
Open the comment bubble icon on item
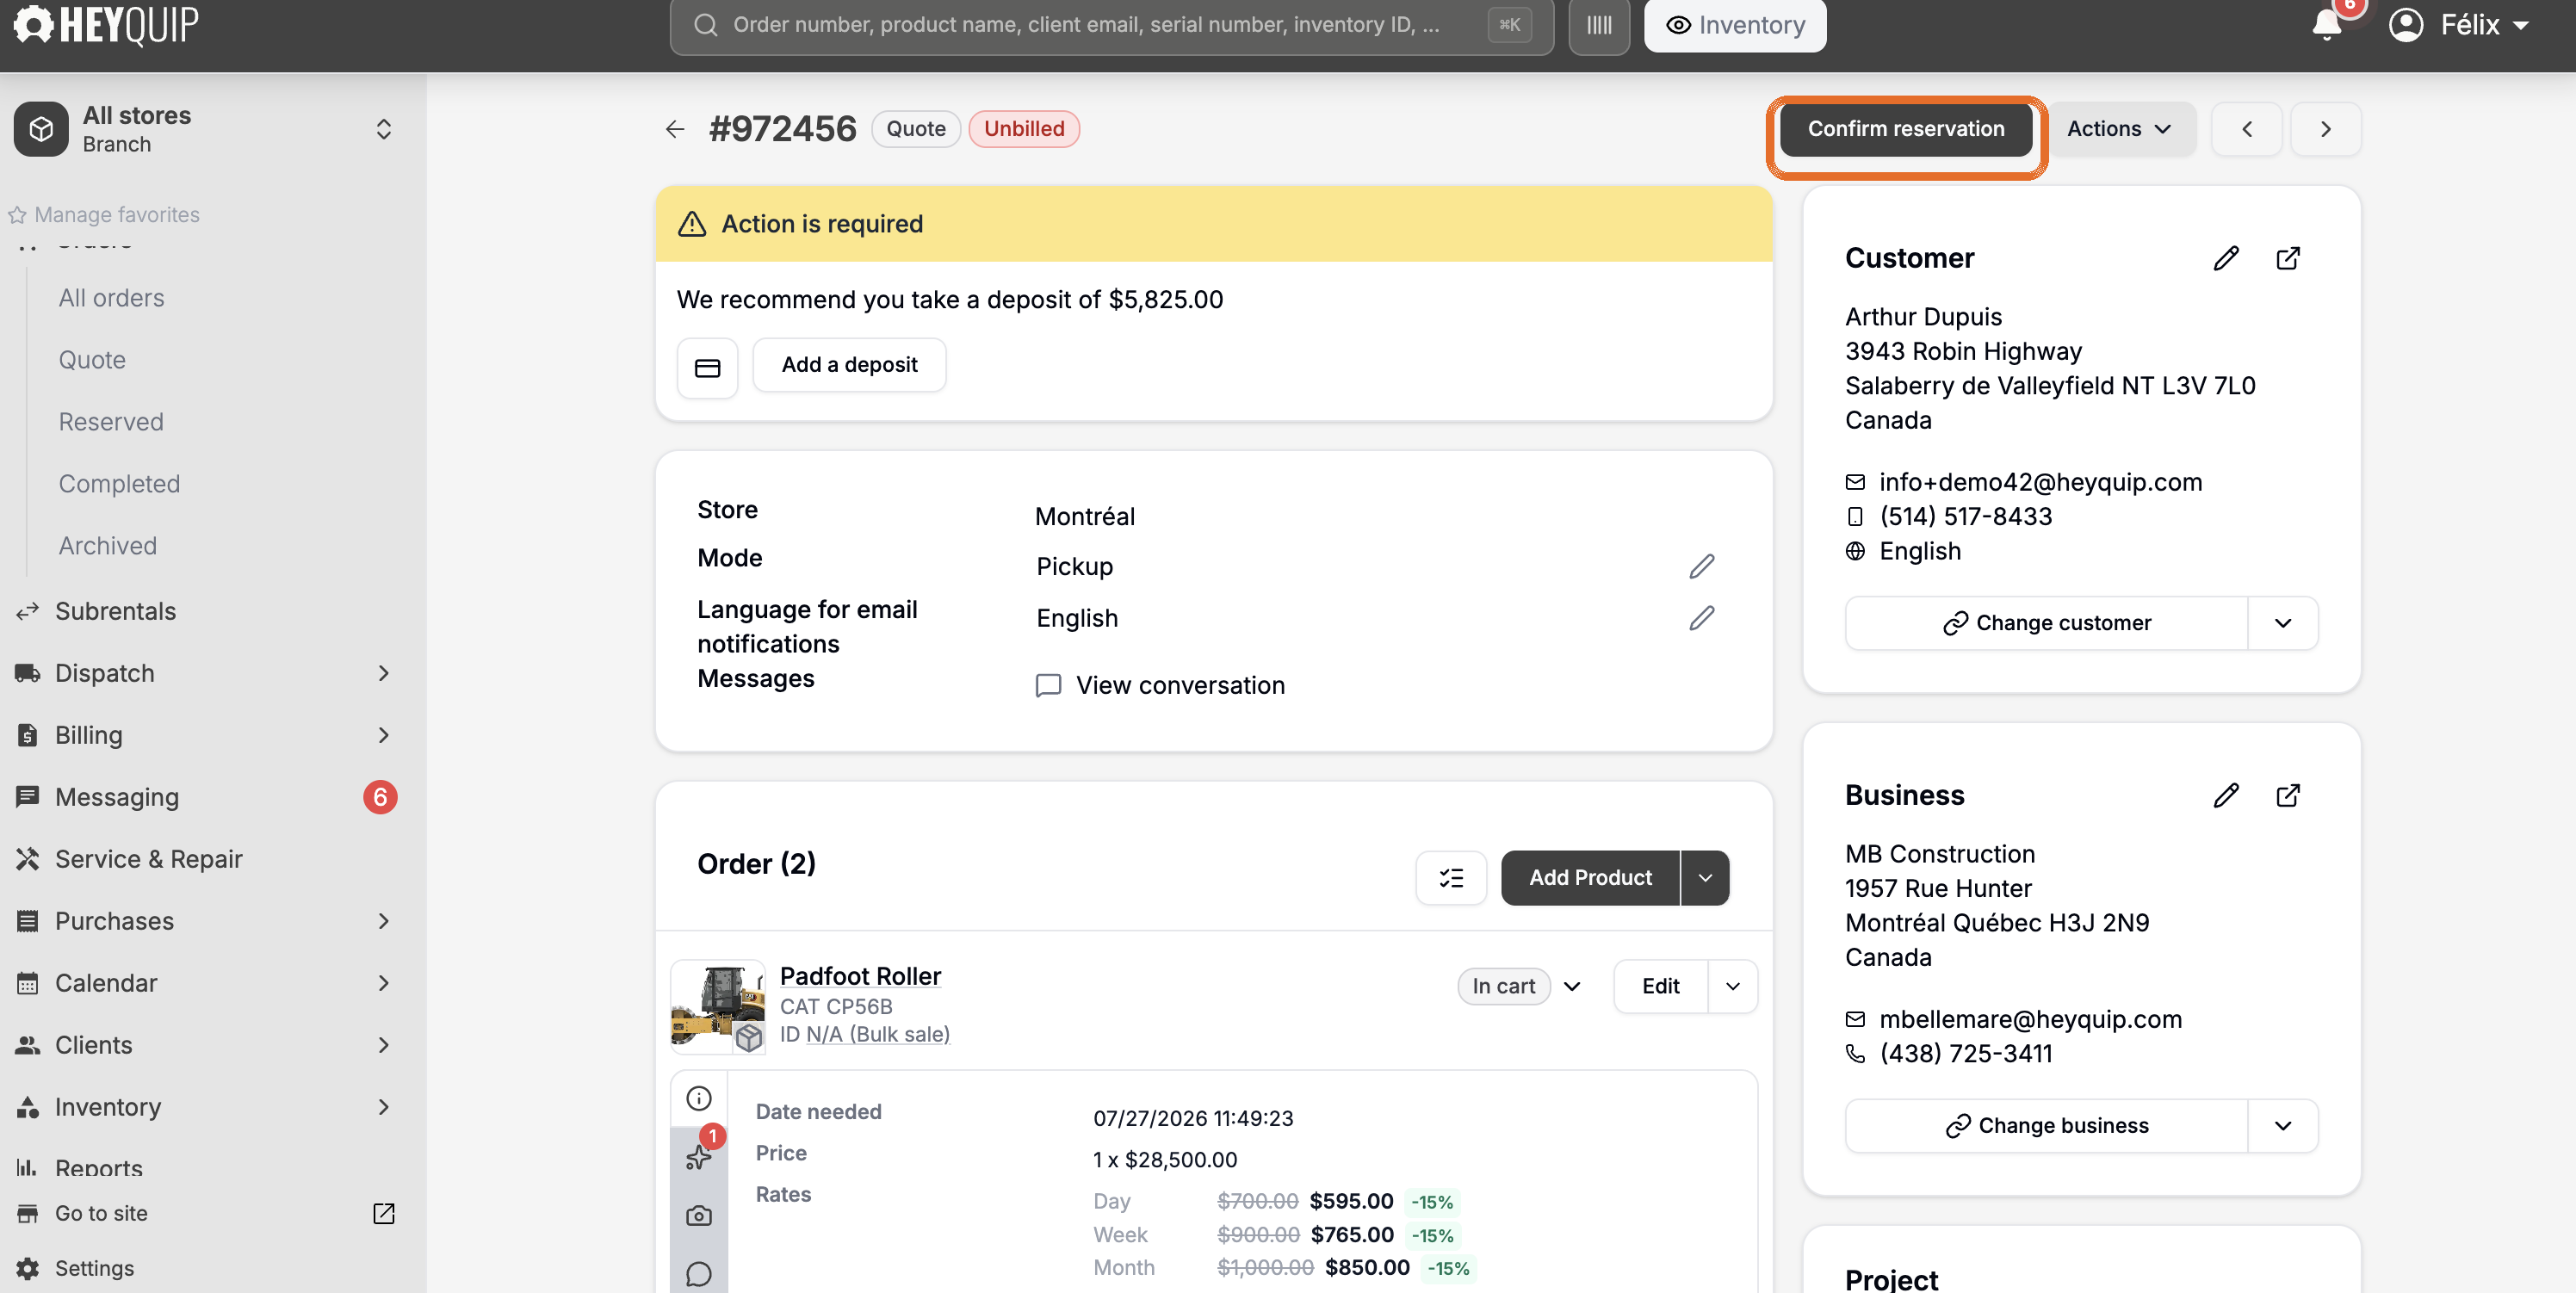tap(699, 1274)
